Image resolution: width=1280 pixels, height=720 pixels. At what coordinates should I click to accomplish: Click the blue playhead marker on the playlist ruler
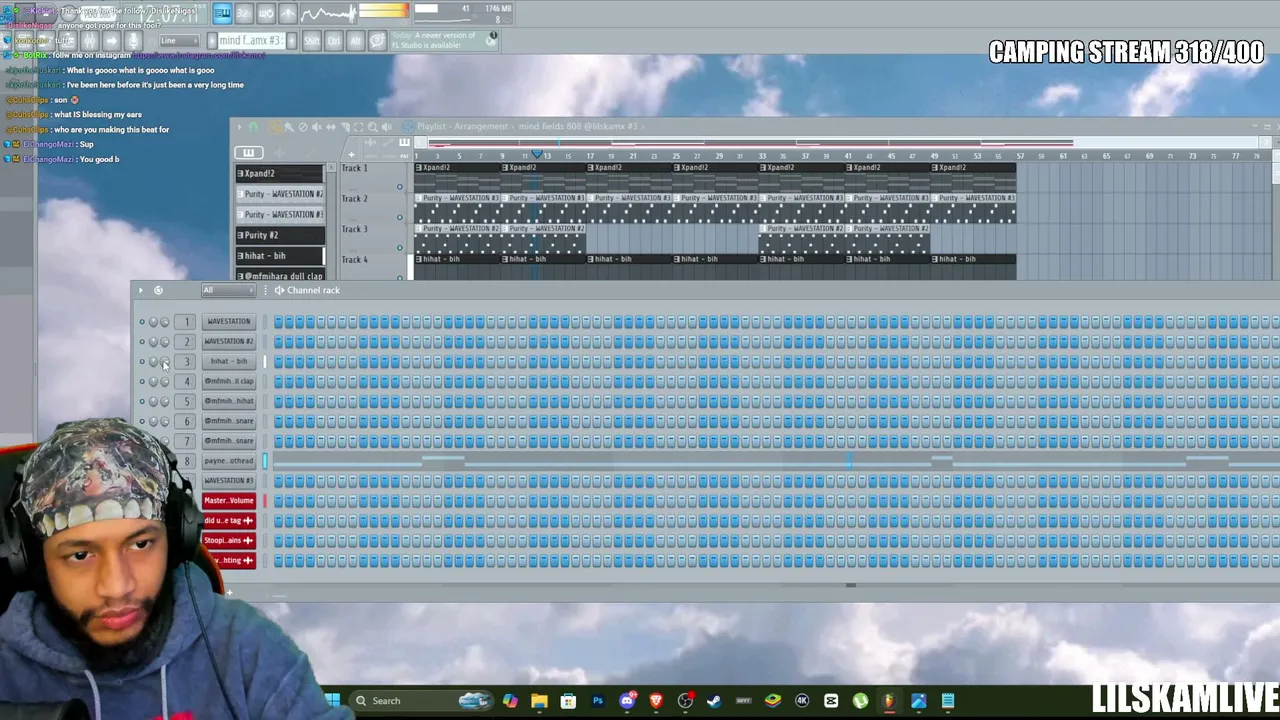click(x=537, y=154)
